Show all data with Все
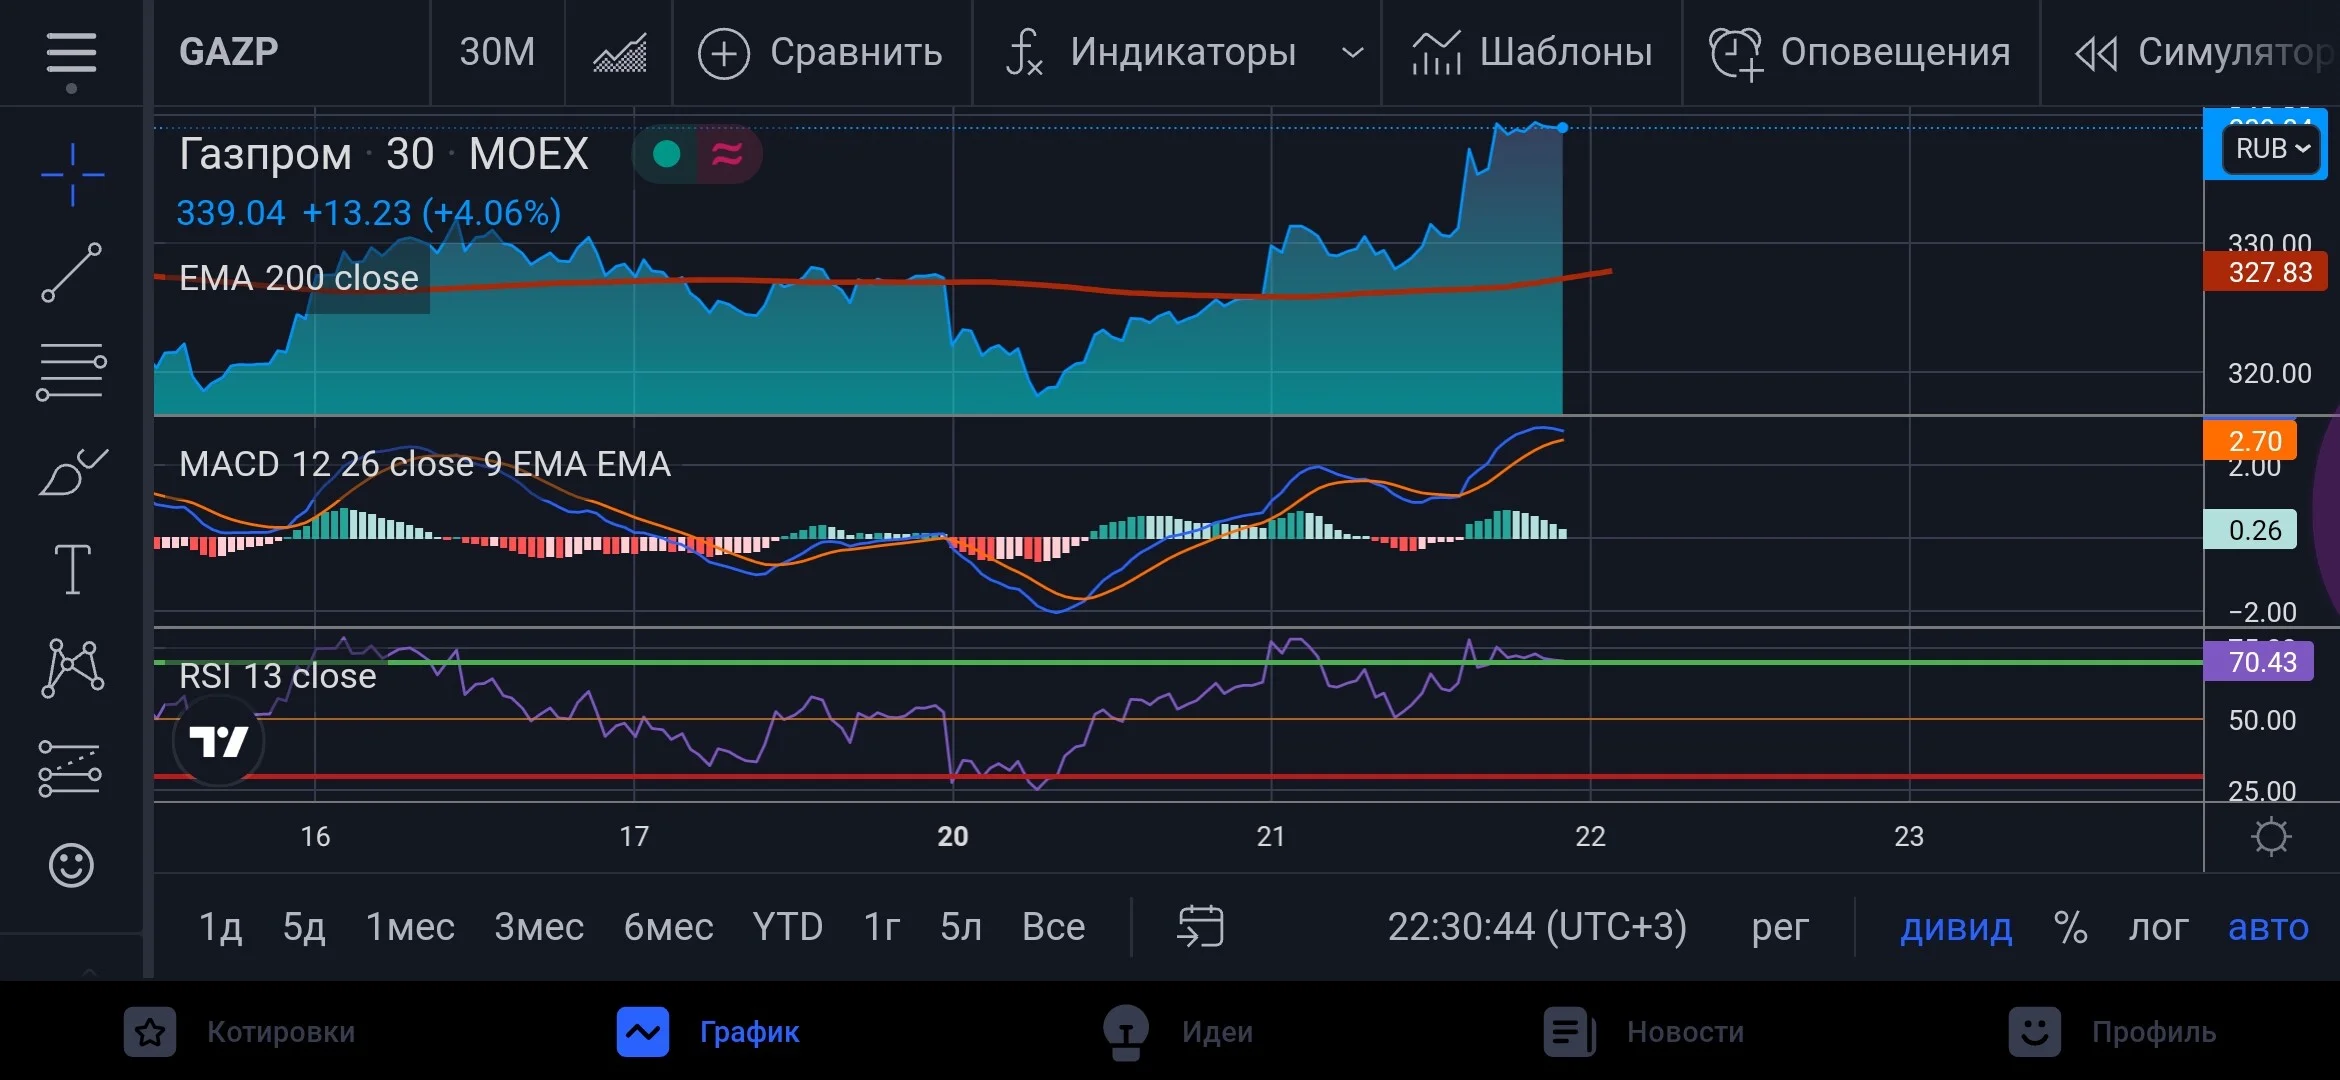2340x1080 pixels. pos(1053,927)
